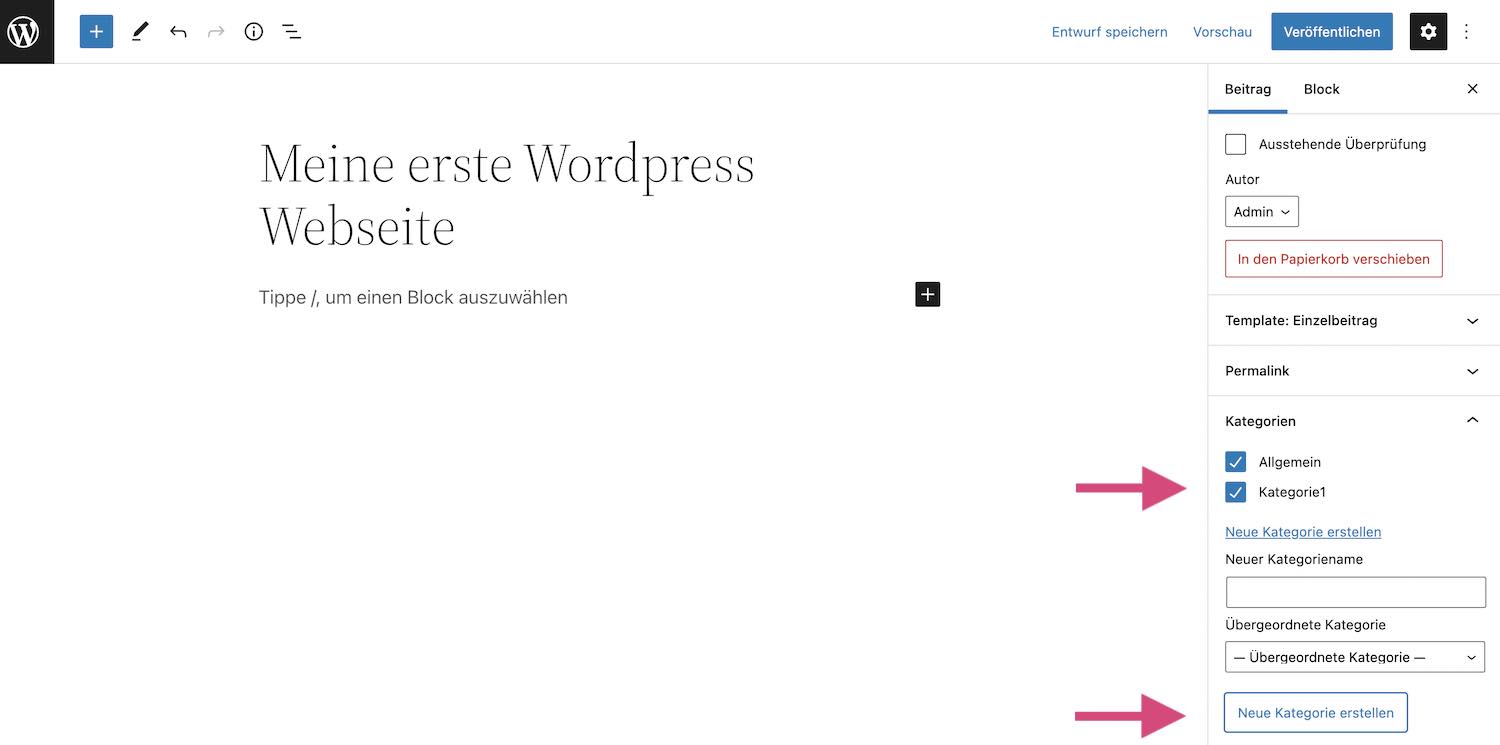
Task: Open the three-dot options menu
Action: tap(1467, 32)
